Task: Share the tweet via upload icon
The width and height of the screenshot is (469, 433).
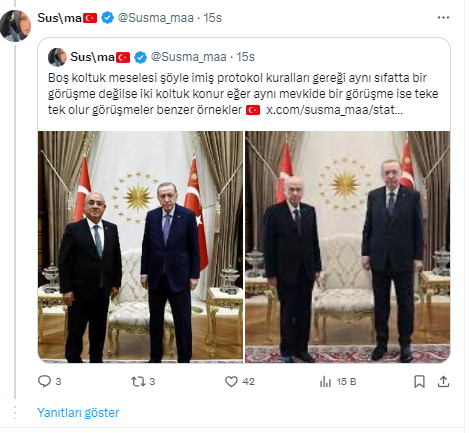Action: pyautogui.click(x=443, y=382)
